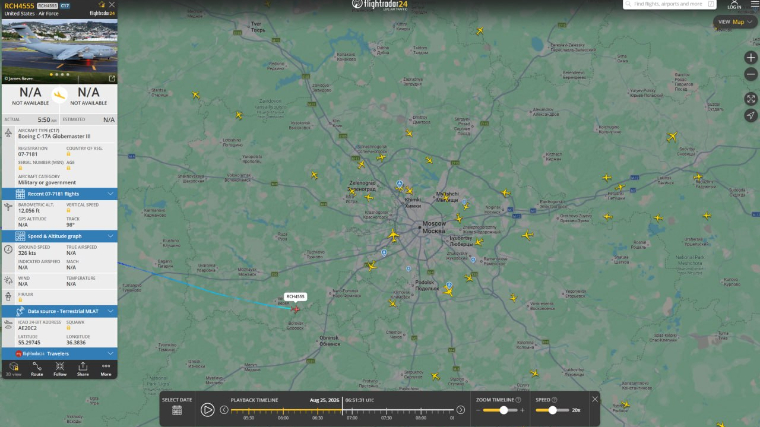Click the locked Age padlock
Viewport: 760px width, 427px height.
(68, 168)
